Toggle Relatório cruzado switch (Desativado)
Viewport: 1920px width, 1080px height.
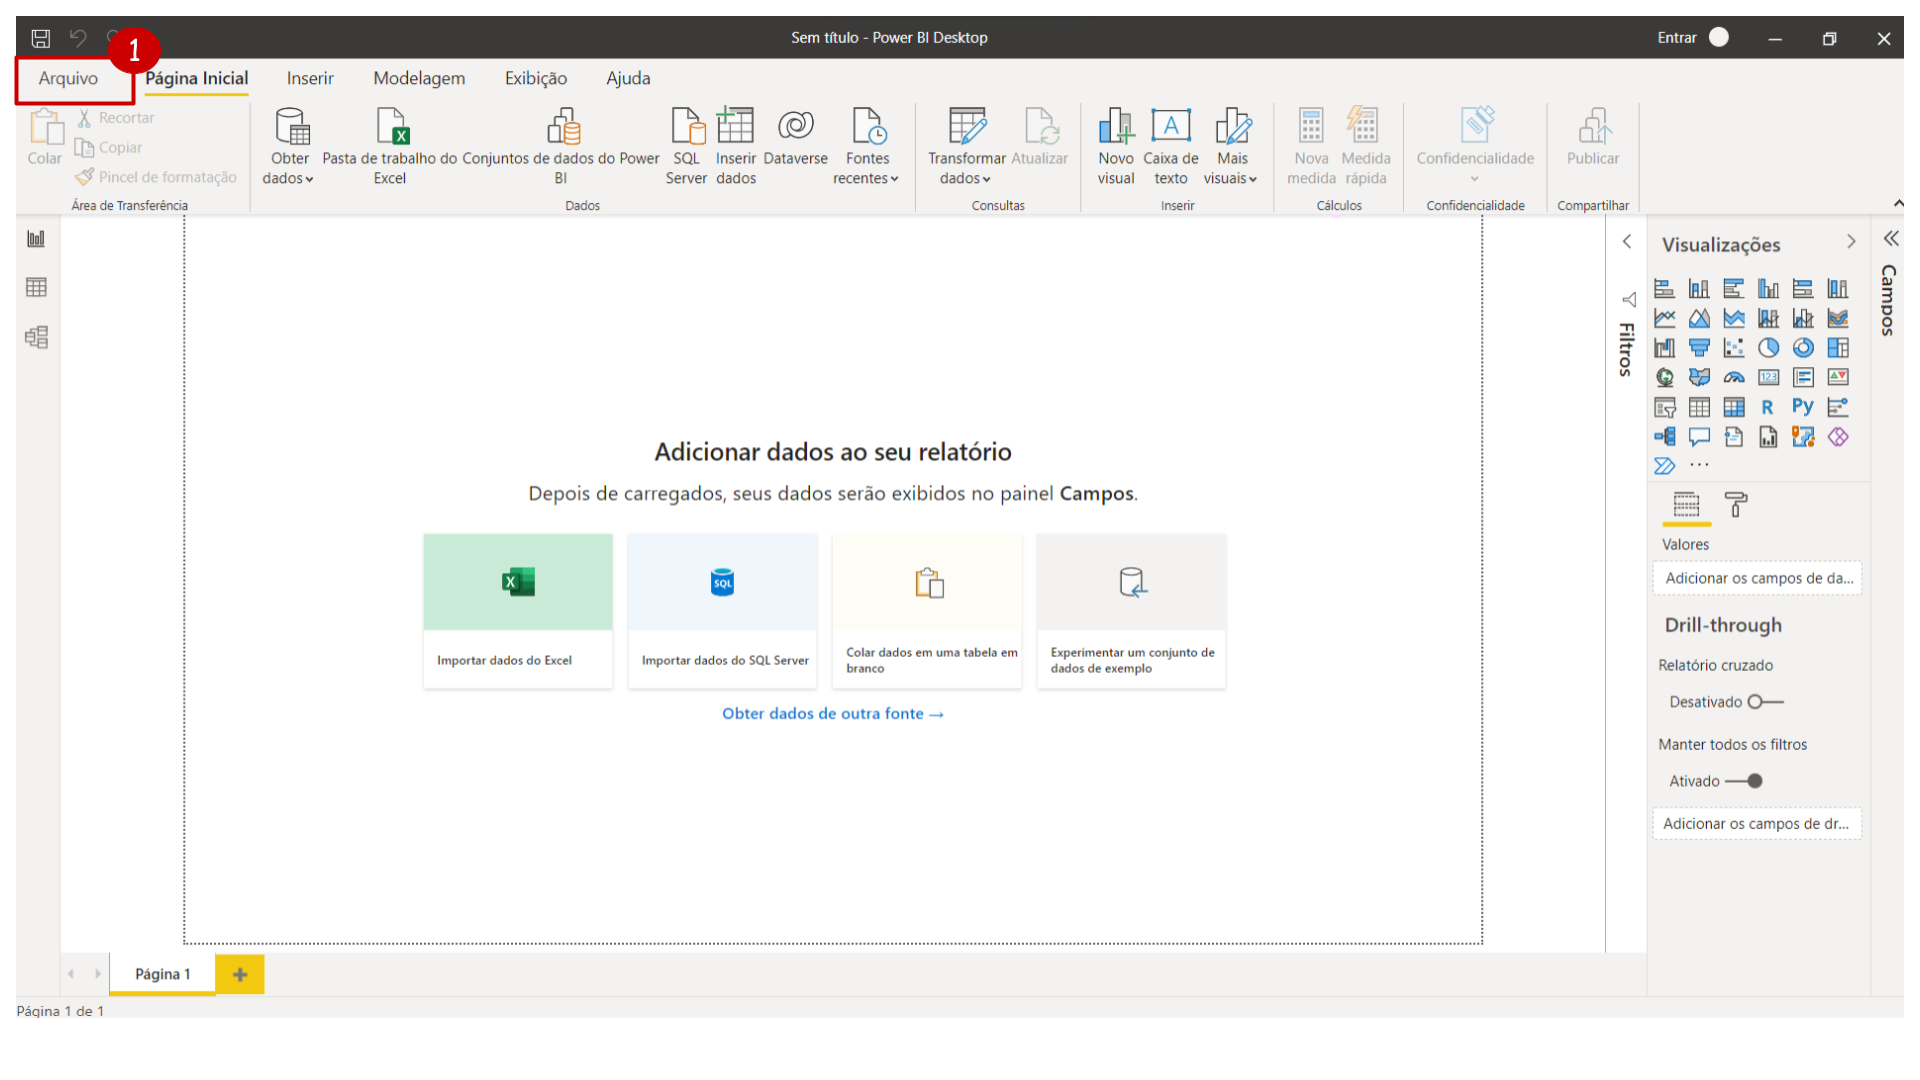click(1765, 702)
